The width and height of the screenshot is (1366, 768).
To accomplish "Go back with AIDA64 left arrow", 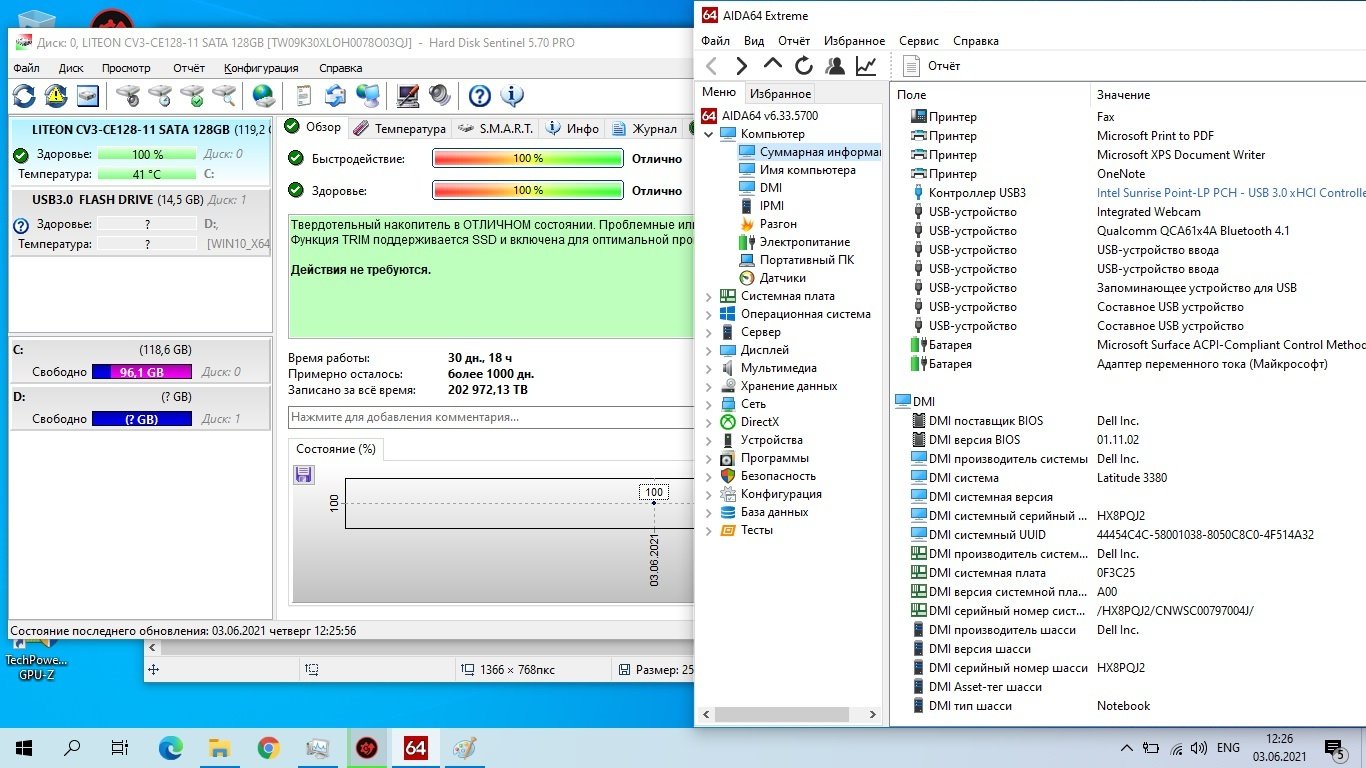I will tap(712, 66).
